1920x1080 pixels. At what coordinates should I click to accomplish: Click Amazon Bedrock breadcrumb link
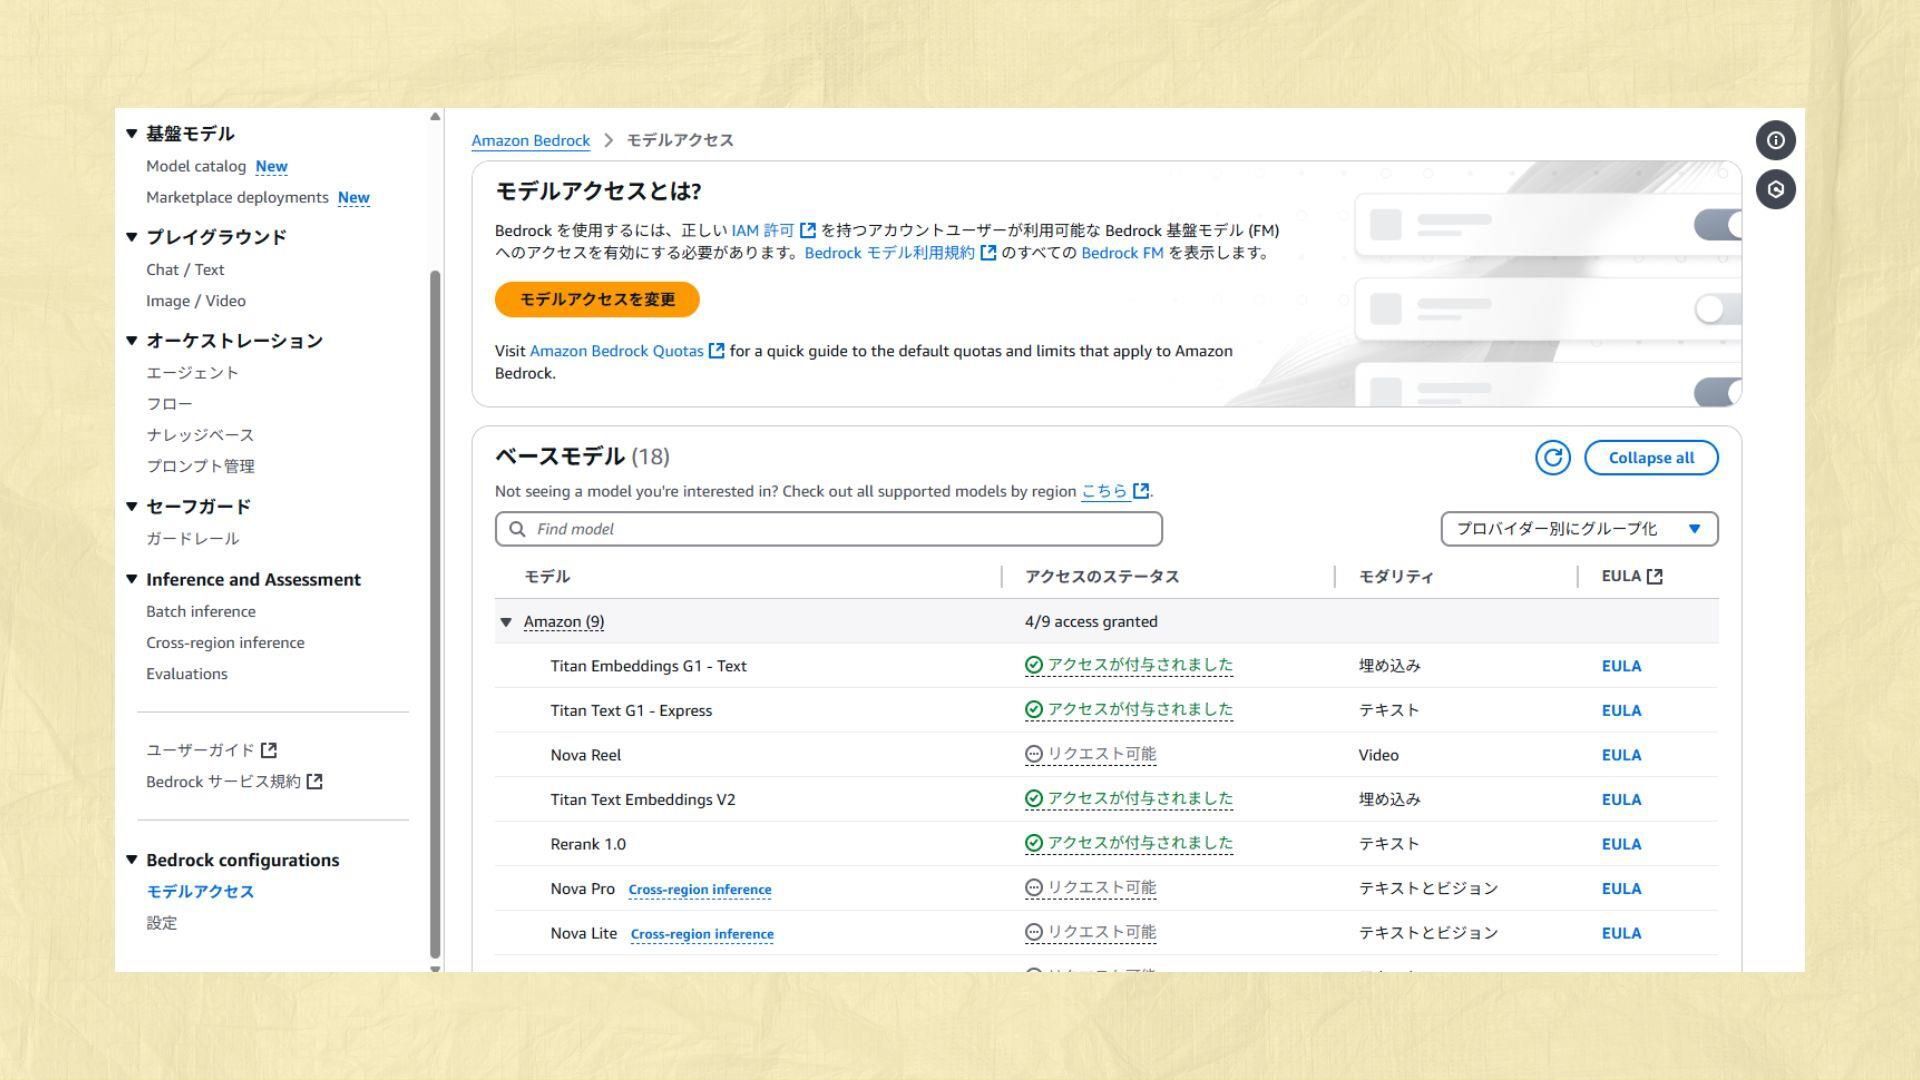pos(530,140)
